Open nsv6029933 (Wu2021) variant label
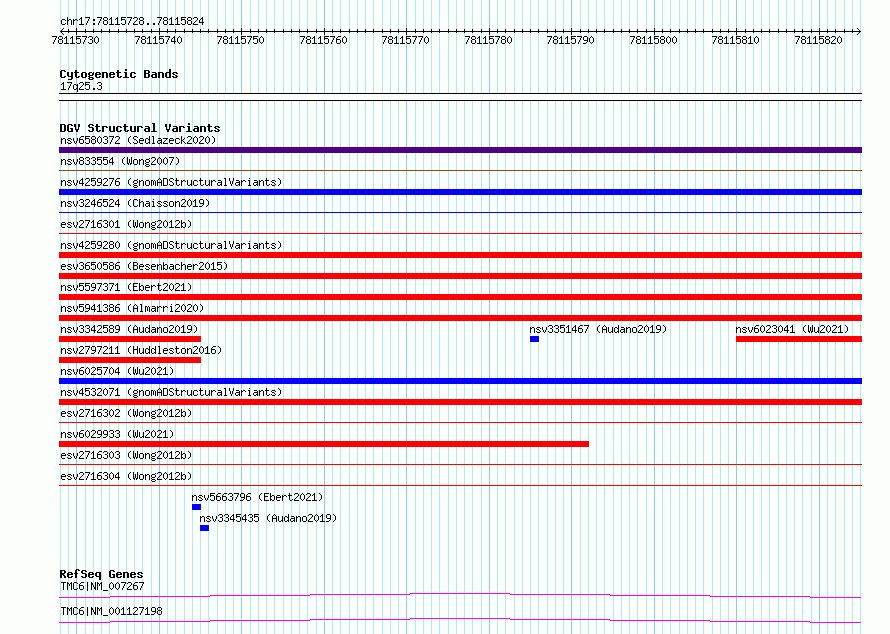 point(117,434)
